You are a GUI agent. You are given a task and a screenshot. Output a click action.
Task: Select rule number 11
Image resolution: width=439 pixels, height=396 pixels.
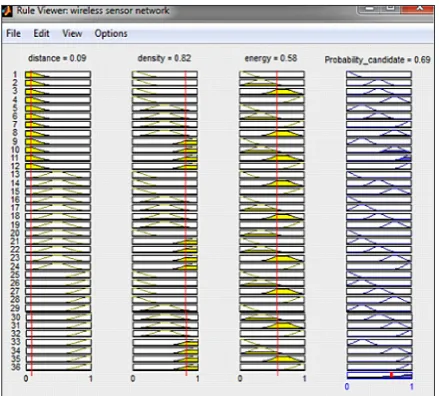(x=15, y=158)
